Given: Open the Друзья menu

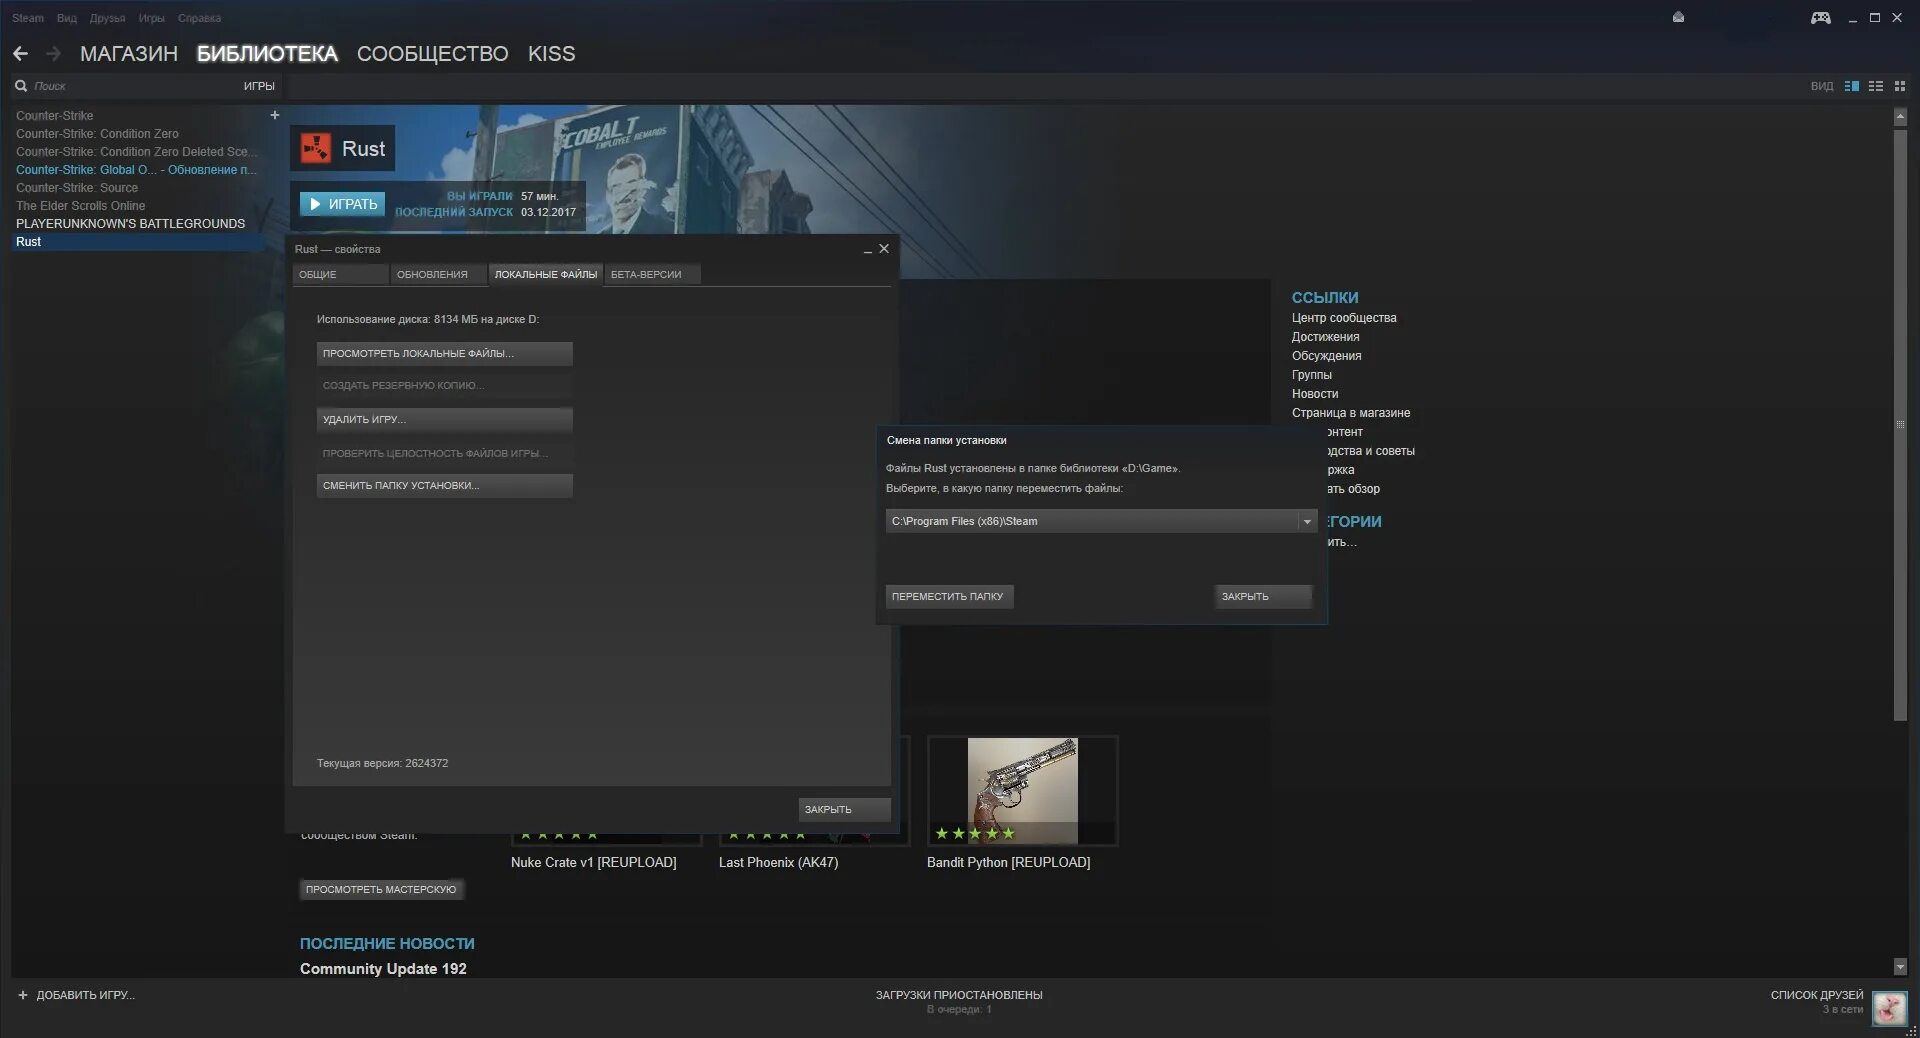Looking at the screenshot, I should pos(107,18).
